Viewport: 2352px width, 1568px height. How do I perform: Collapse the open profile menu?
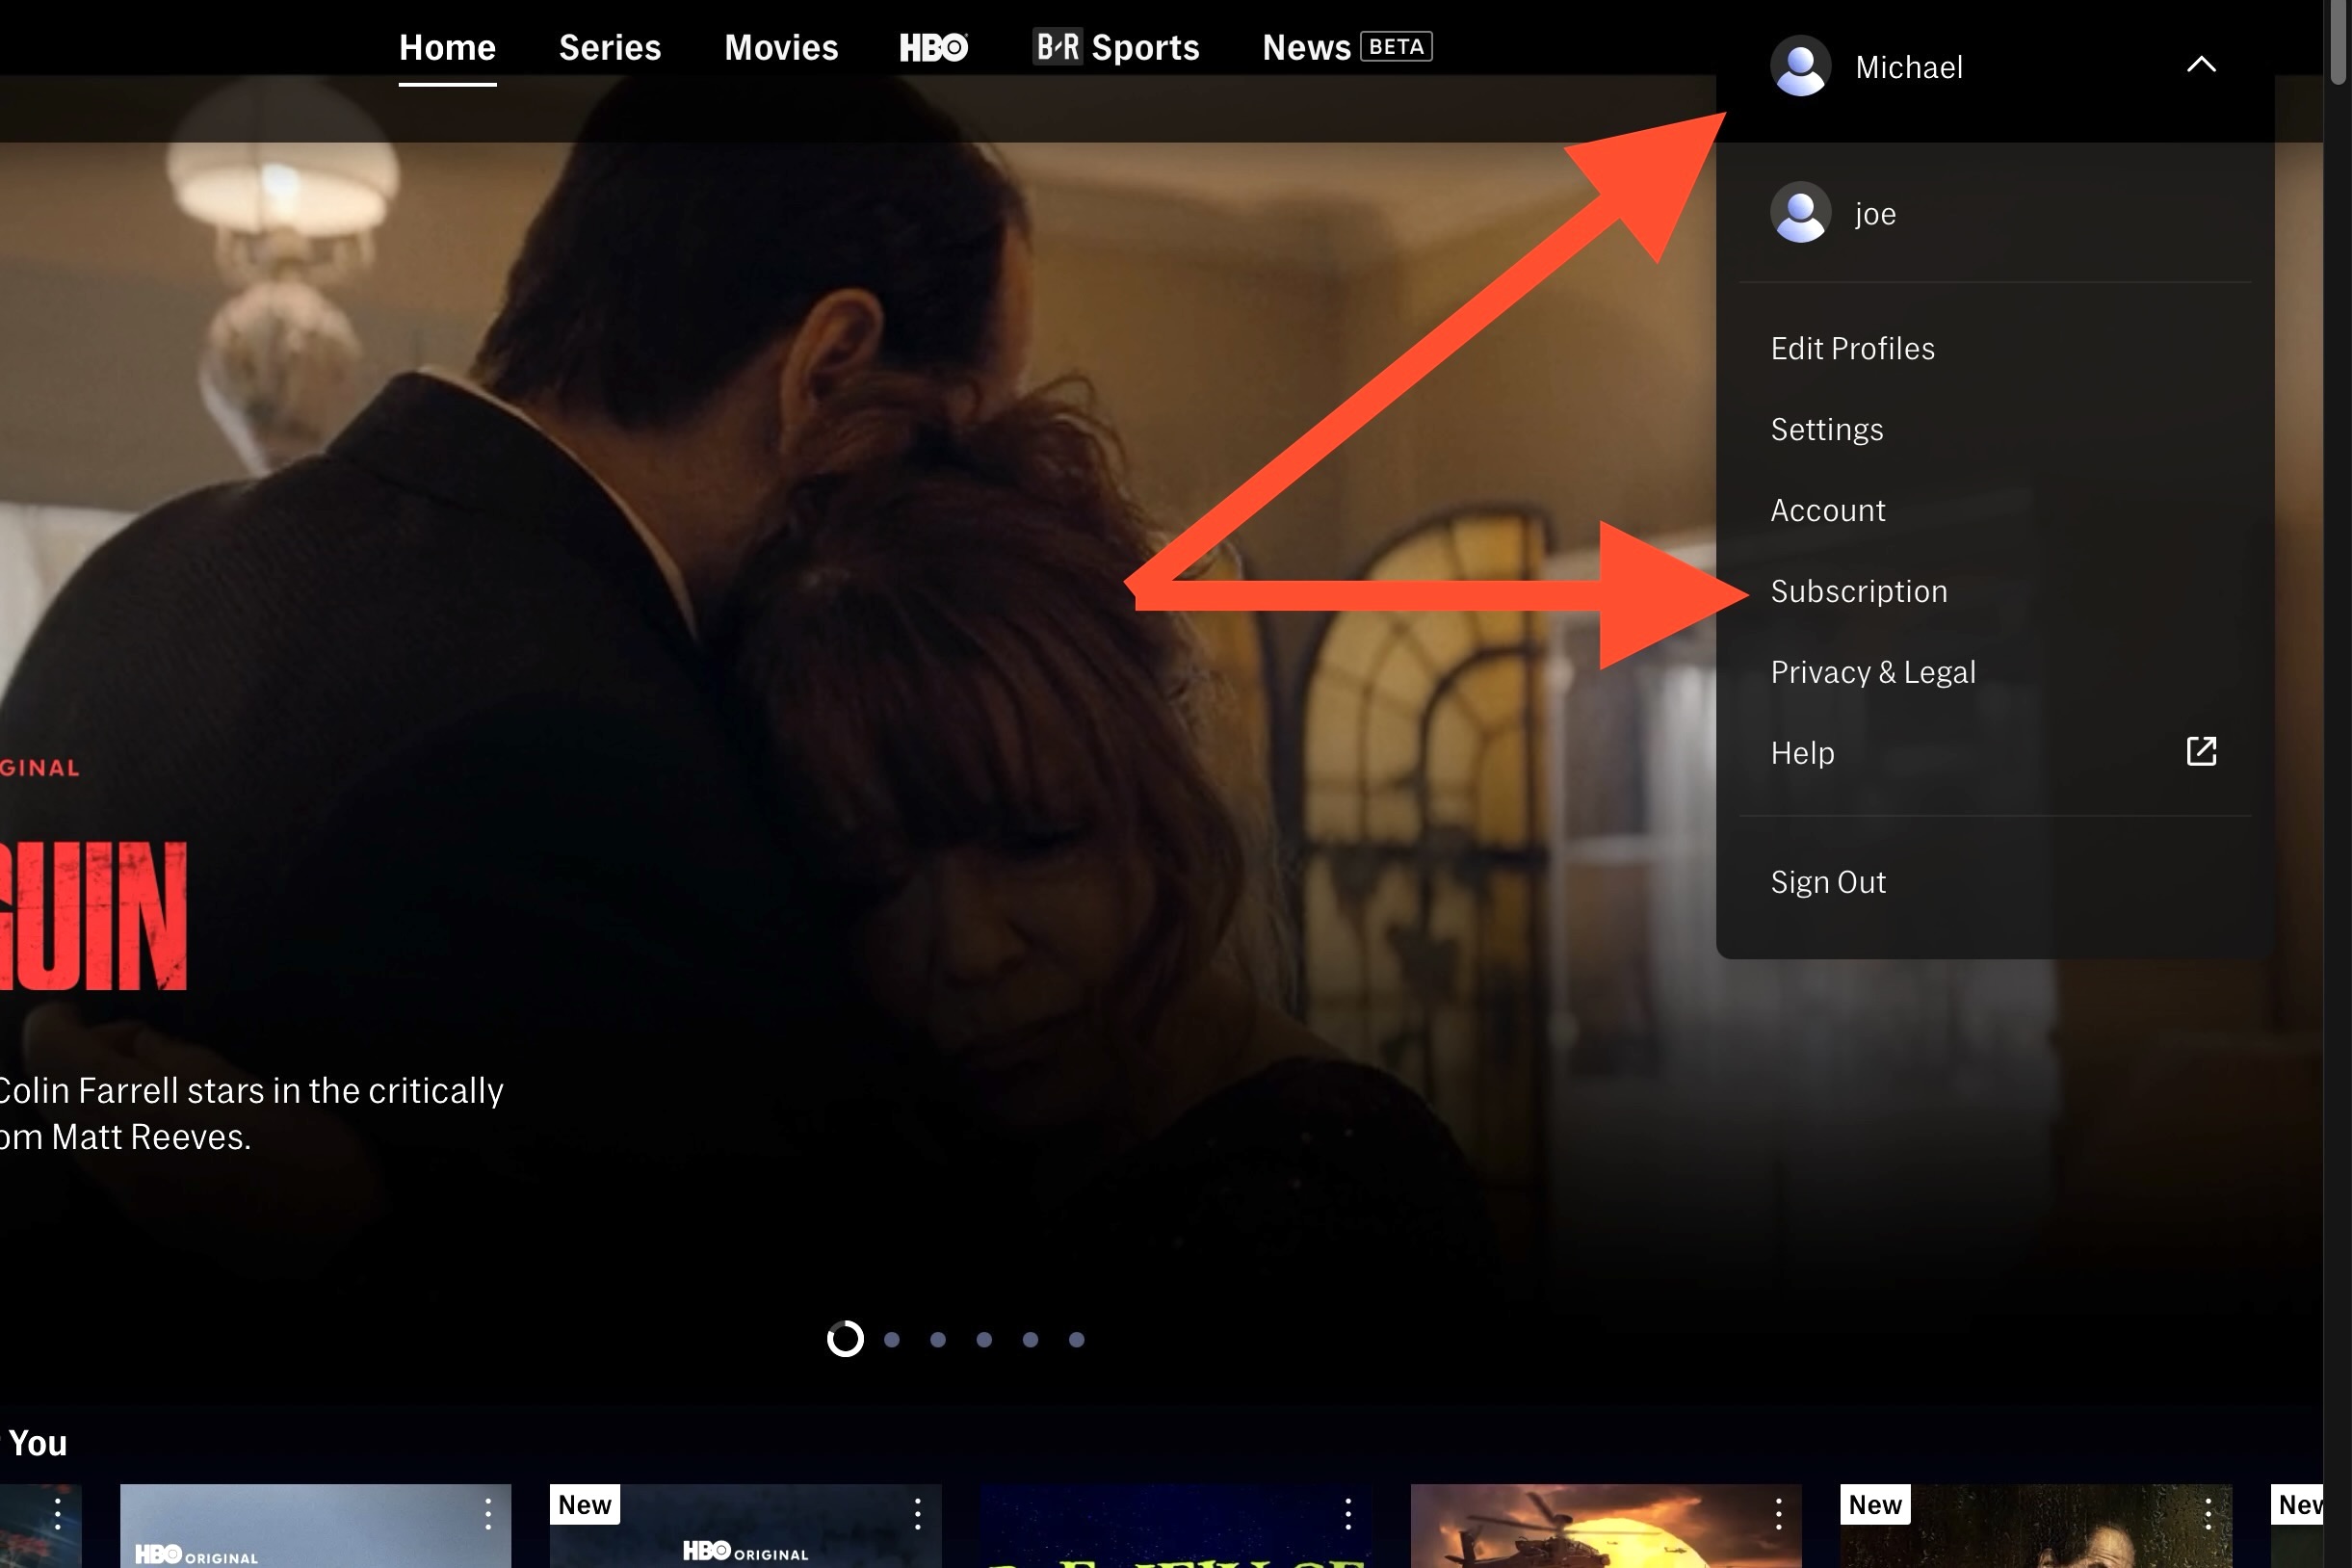[2202, 65]
